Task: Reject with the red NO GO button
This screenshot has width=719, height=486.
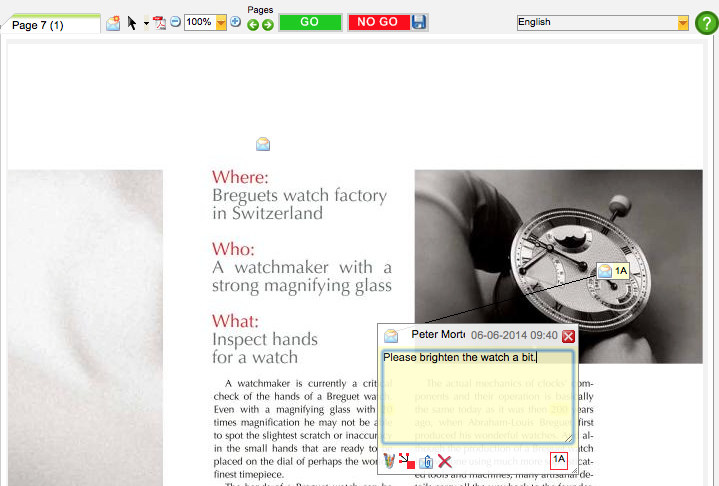Action: click(x=378, y=22)
